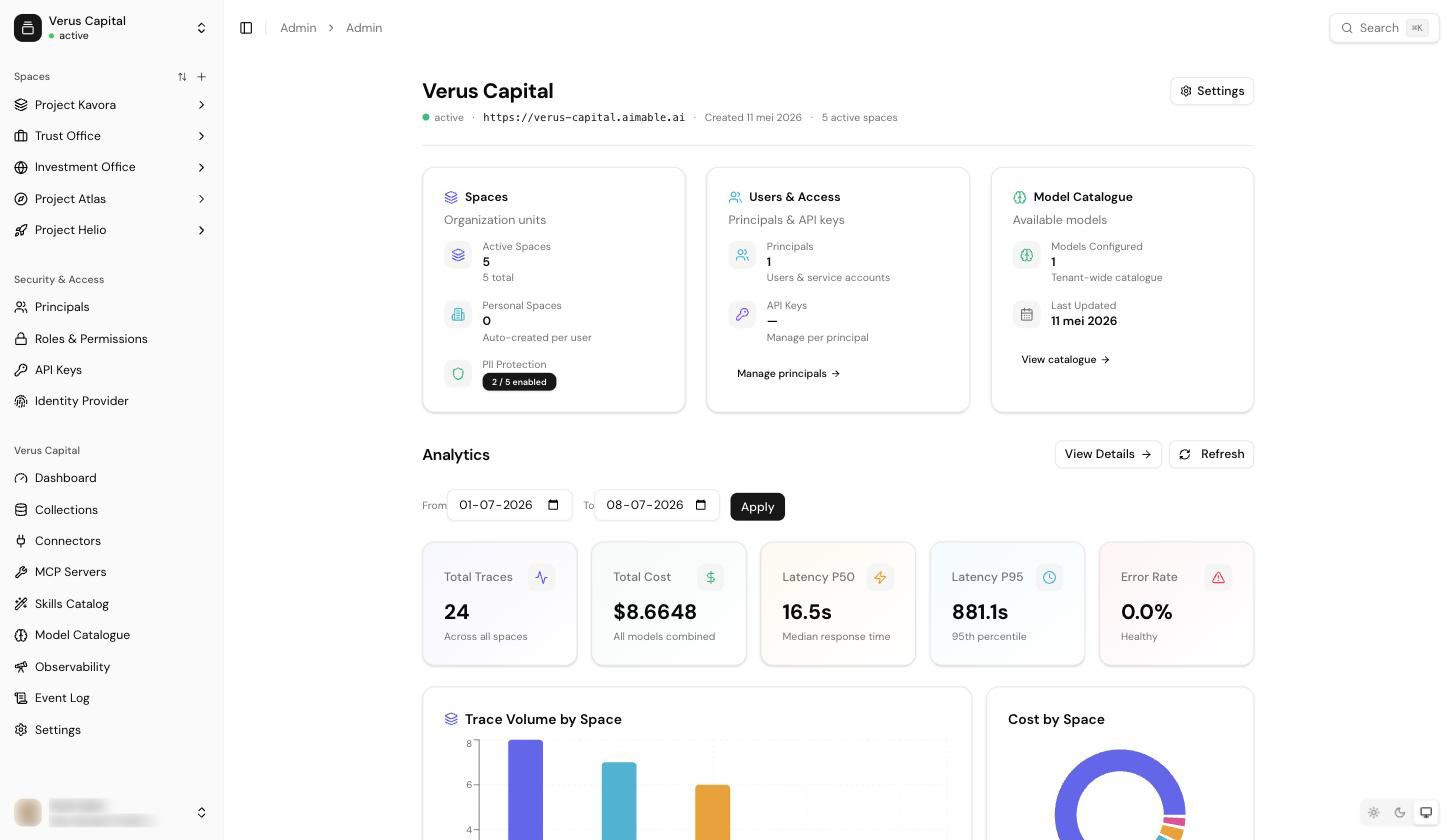Sort spaces using the arrows icon
The width and height of the screenshot is (1454, 840).
pyautogui.click(x=182, y=77)
